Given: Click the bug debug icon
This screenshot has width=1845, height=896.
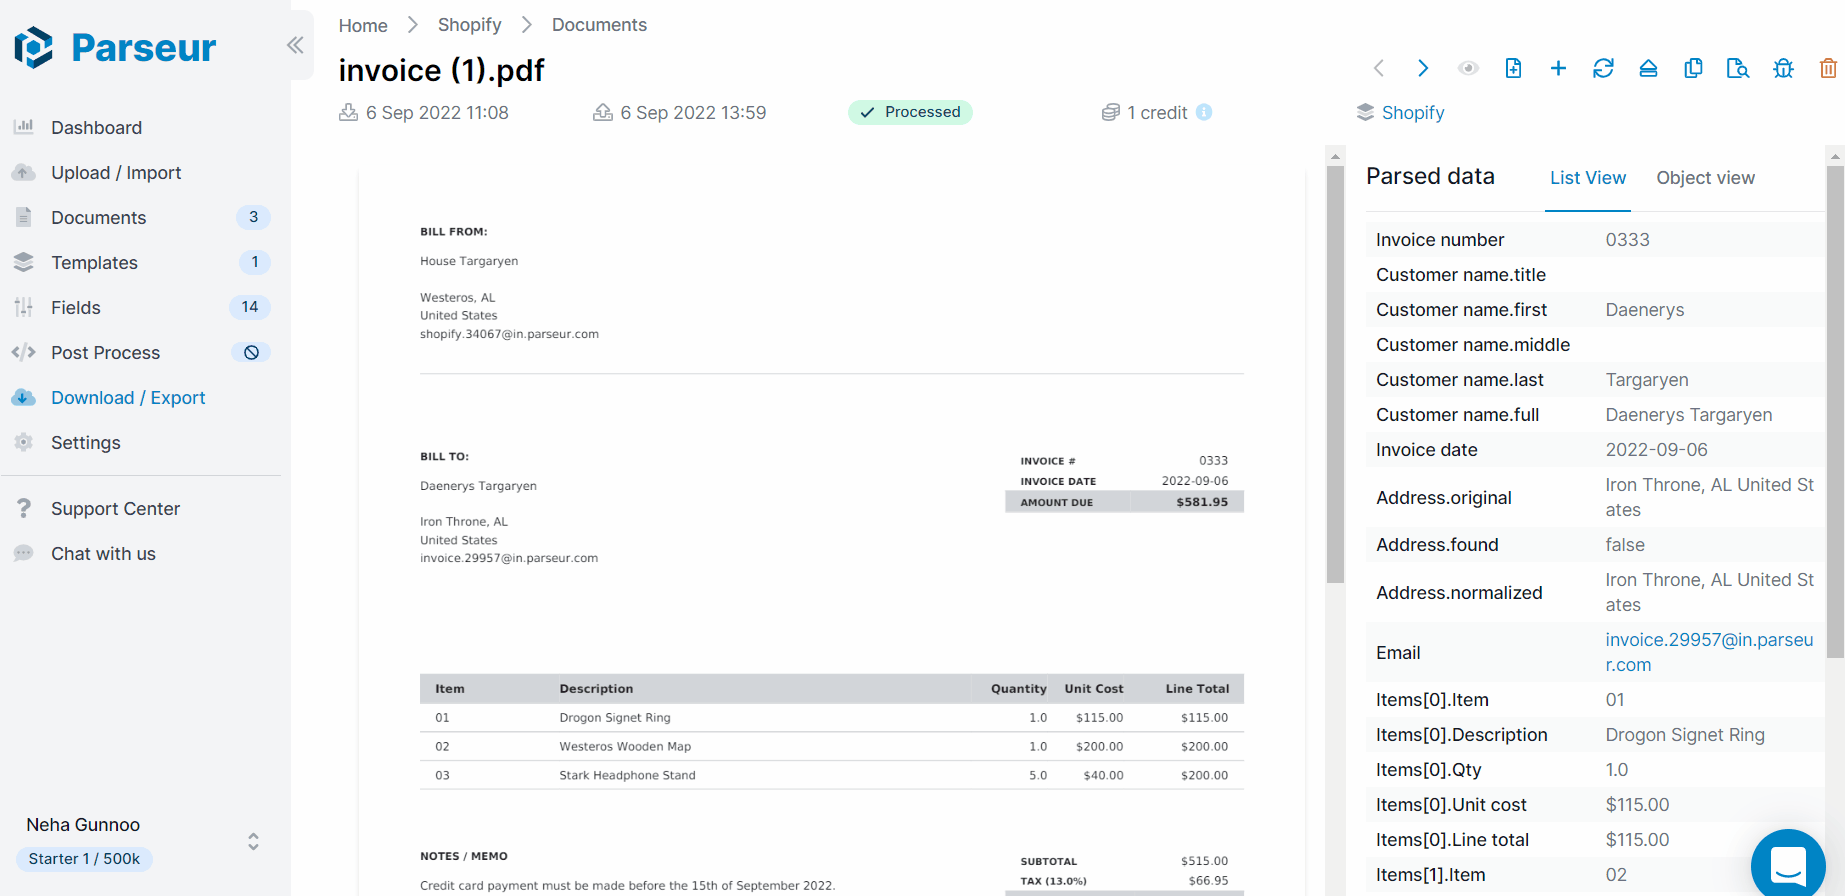Looking at the screenshot, I should [x=1783, y=68].
